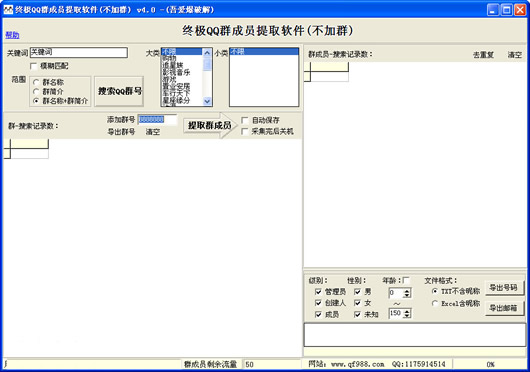
Task: Select the Excel含昵称 file format
Action: click(435, 303)
